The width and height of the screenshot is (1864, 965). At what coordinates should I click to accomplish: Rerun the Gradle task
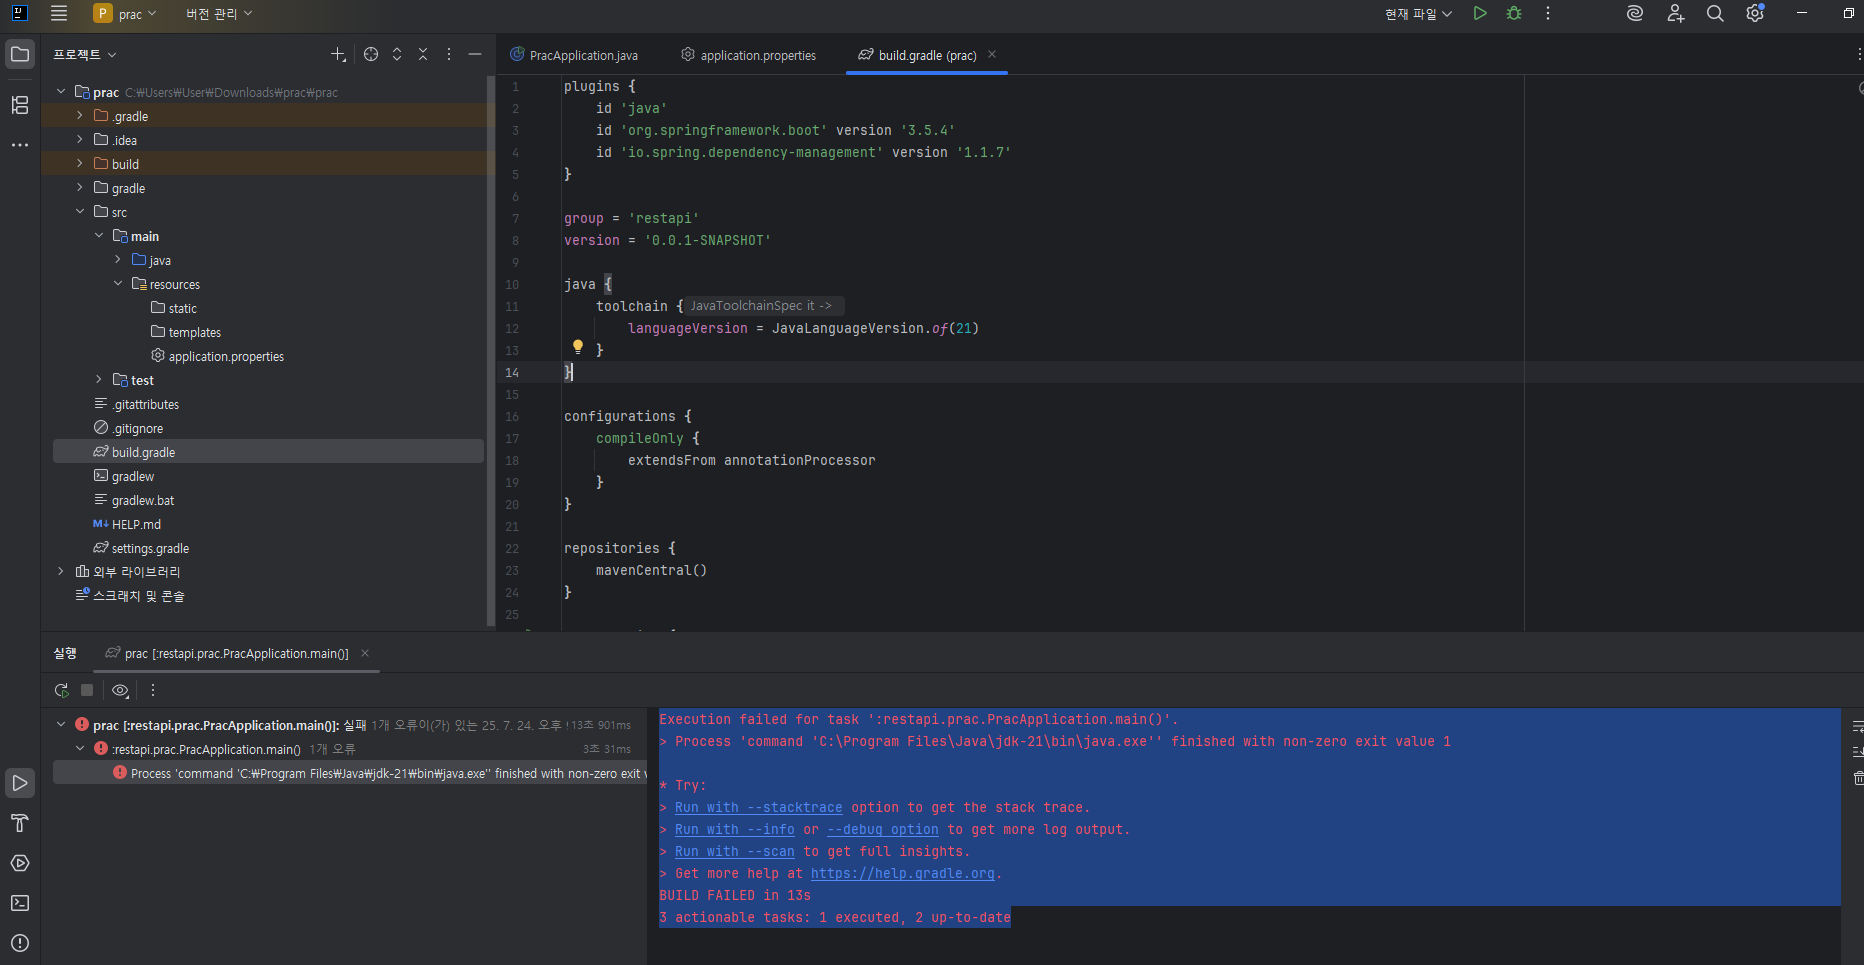[62, 690]
